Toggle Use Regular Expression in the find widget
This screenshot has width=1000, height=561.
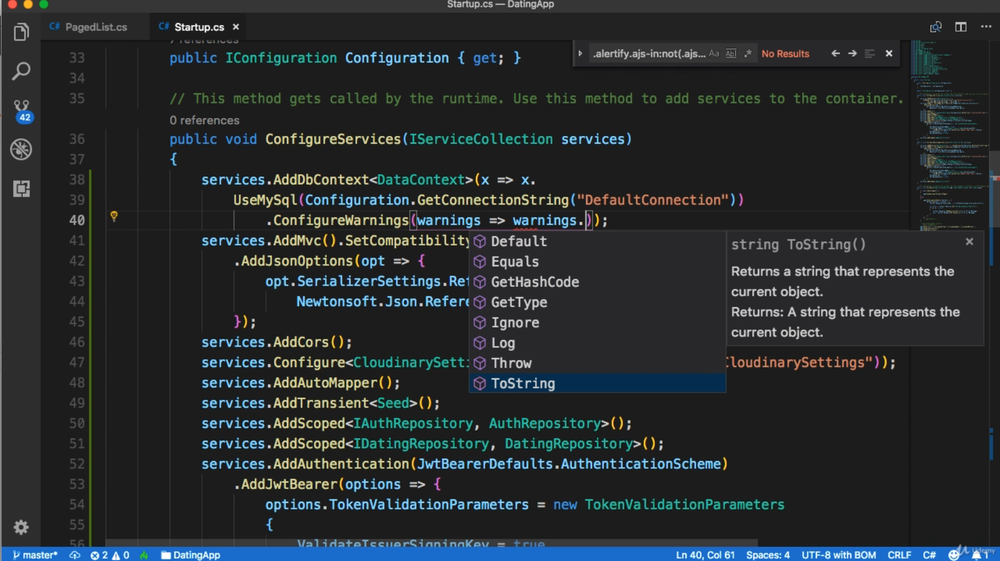[x=747, y=54]
